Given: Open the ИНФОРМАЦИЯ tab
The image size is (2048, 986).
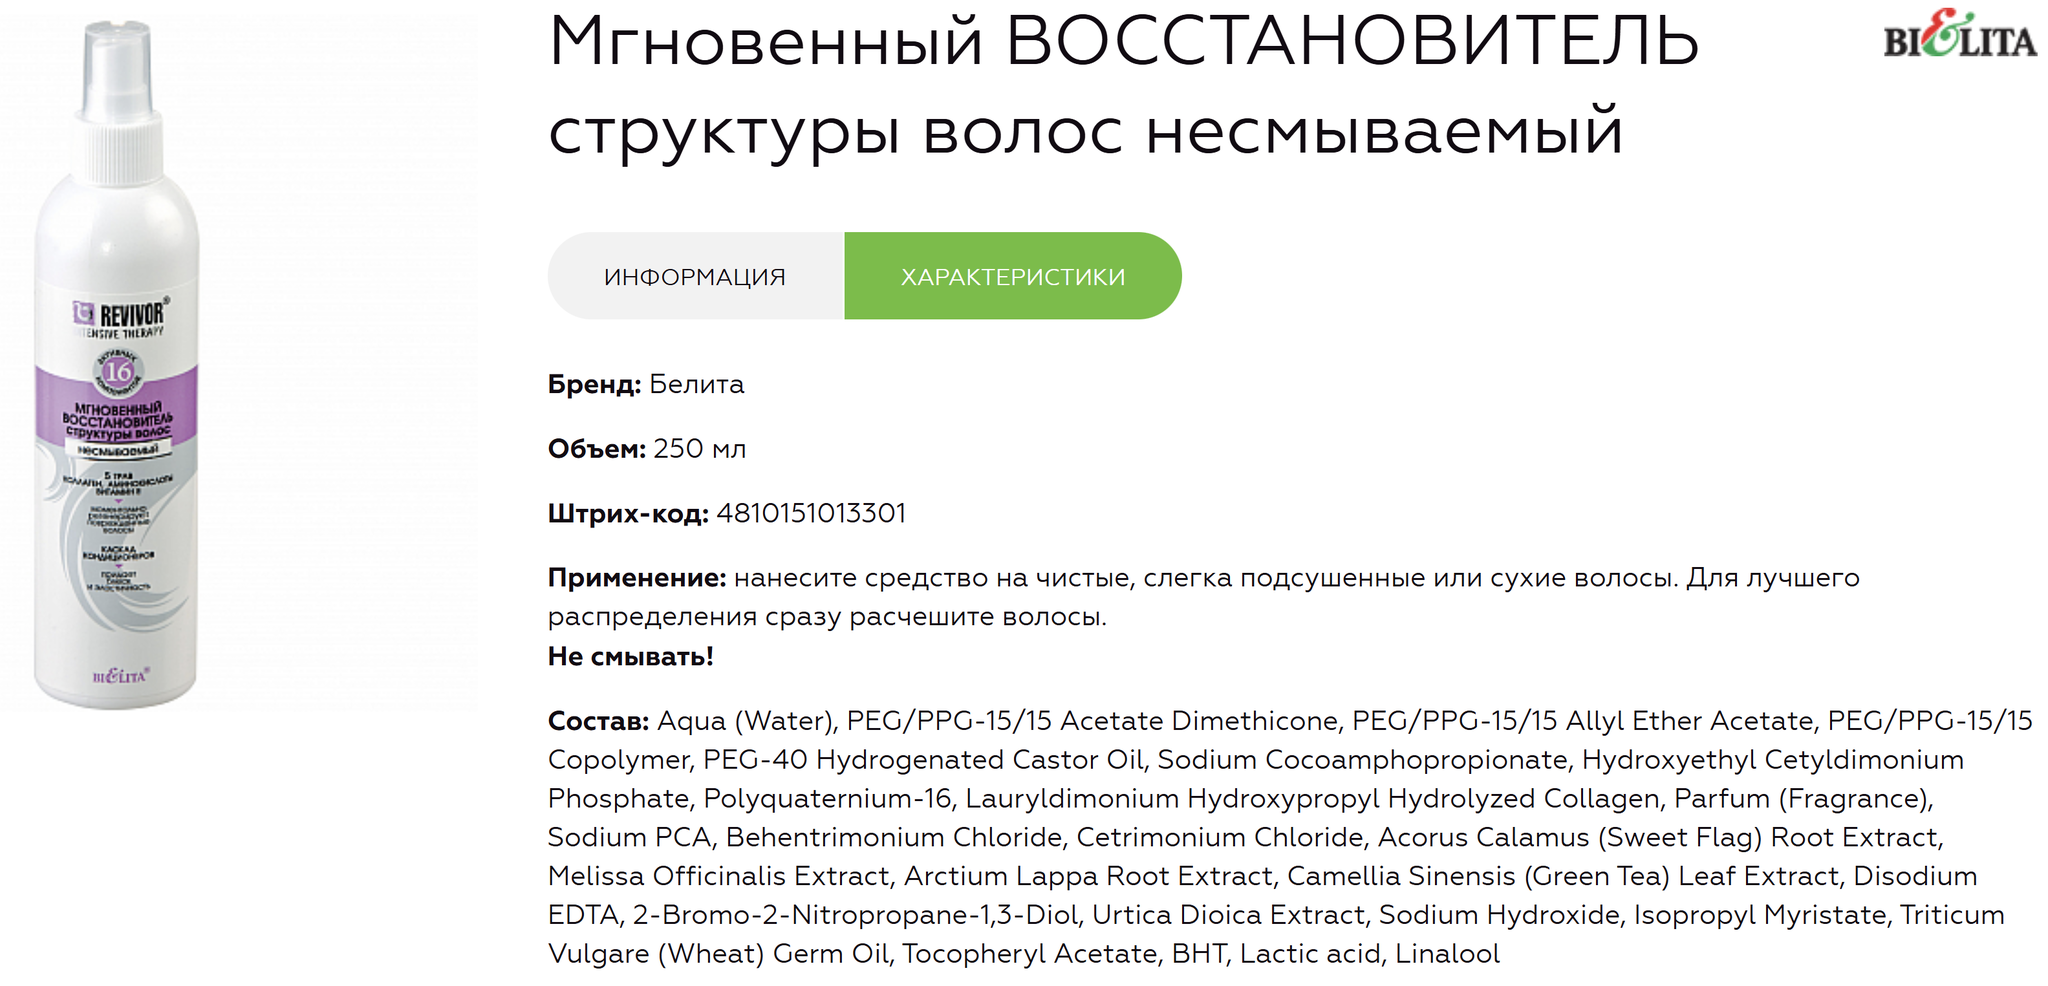Looking at the screenshot, I should pyautogui.click(x=696, y=276).
